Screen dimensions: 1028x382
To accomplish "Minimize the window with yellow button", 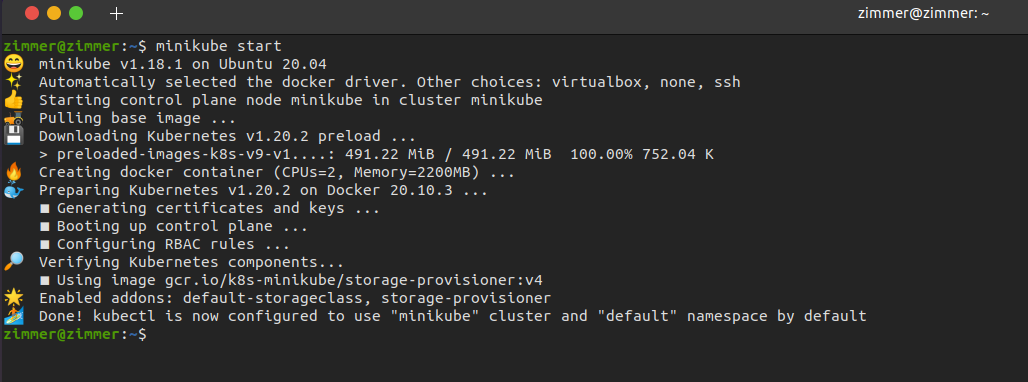I will coord(54,13).
